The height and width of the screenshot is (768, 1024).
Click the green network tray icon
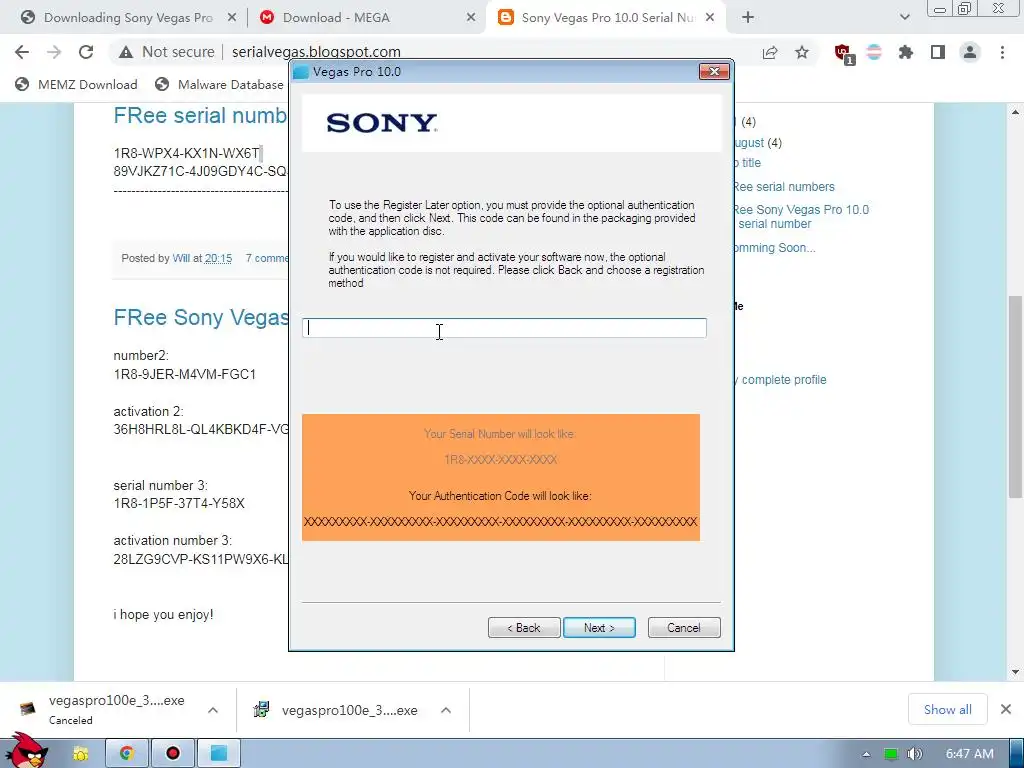[891, 754]
